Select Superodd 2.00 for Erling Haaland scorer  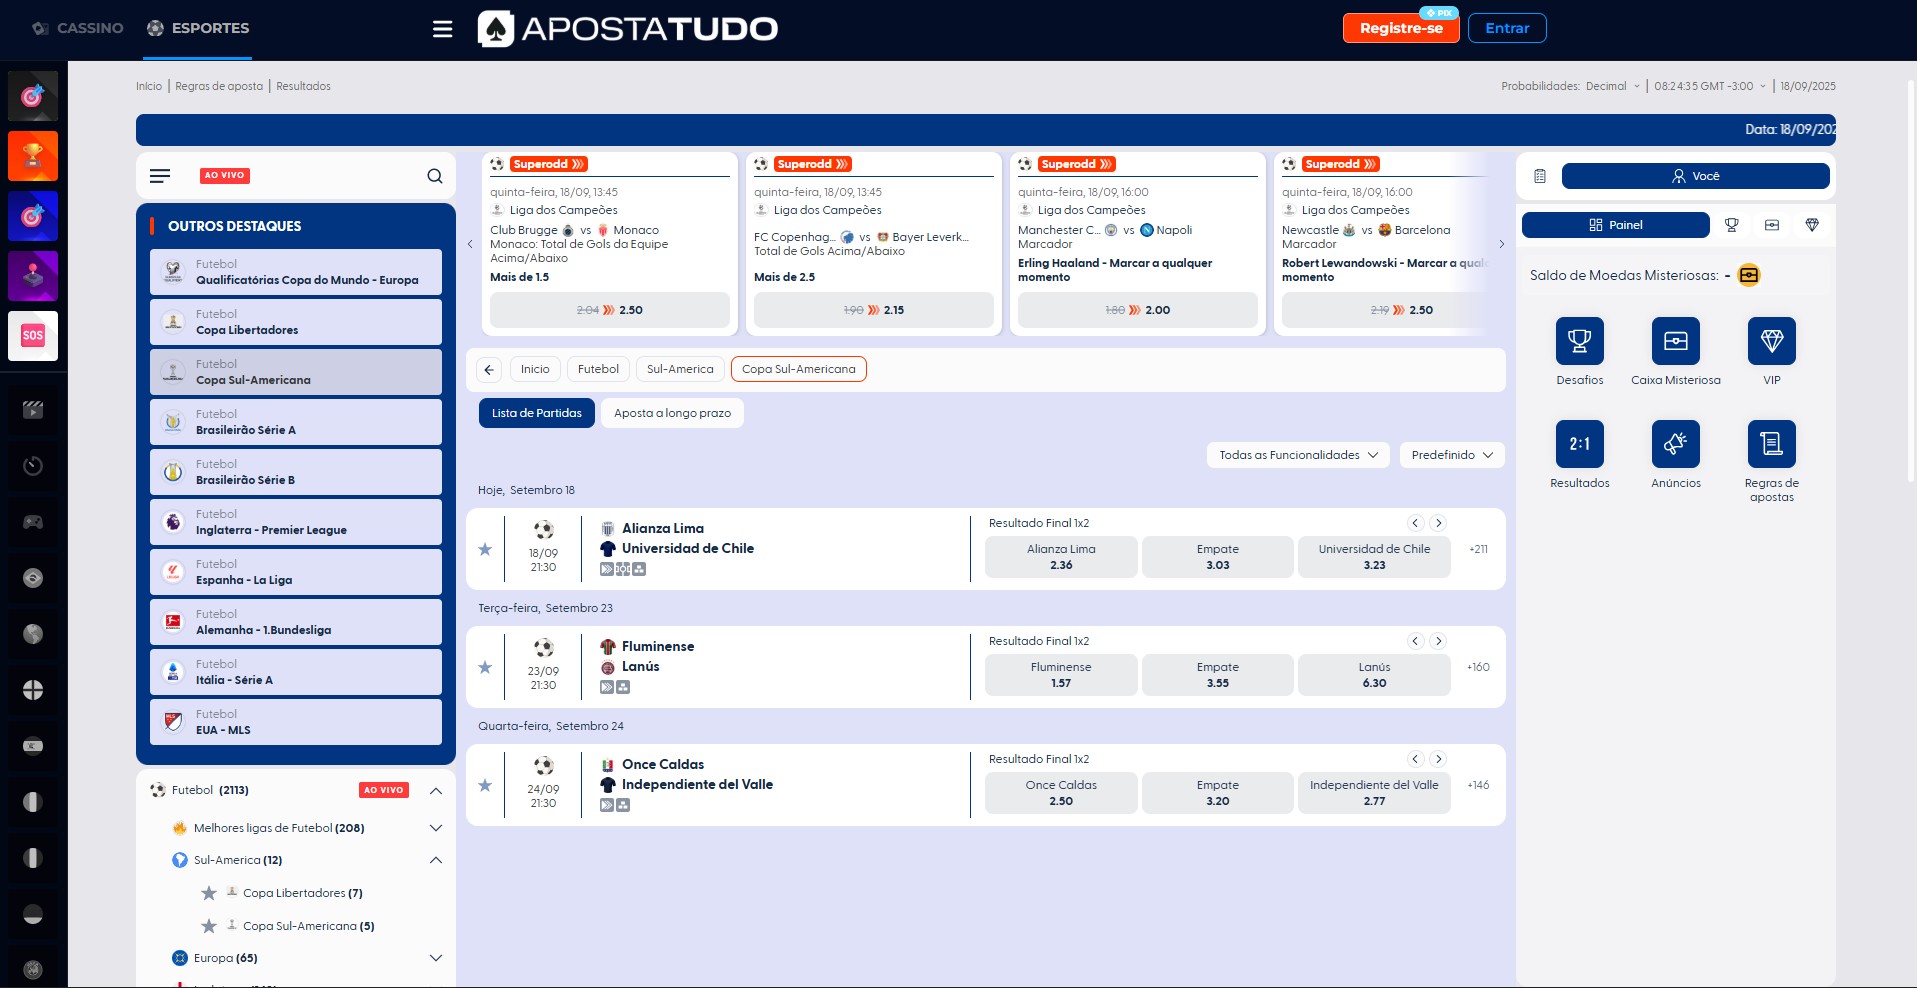(x=1138, y=310)
